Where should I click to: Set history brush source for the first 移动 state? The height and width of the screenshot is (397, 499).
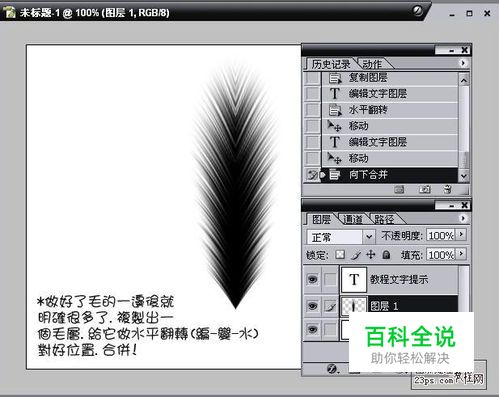[x=312, y=126]
